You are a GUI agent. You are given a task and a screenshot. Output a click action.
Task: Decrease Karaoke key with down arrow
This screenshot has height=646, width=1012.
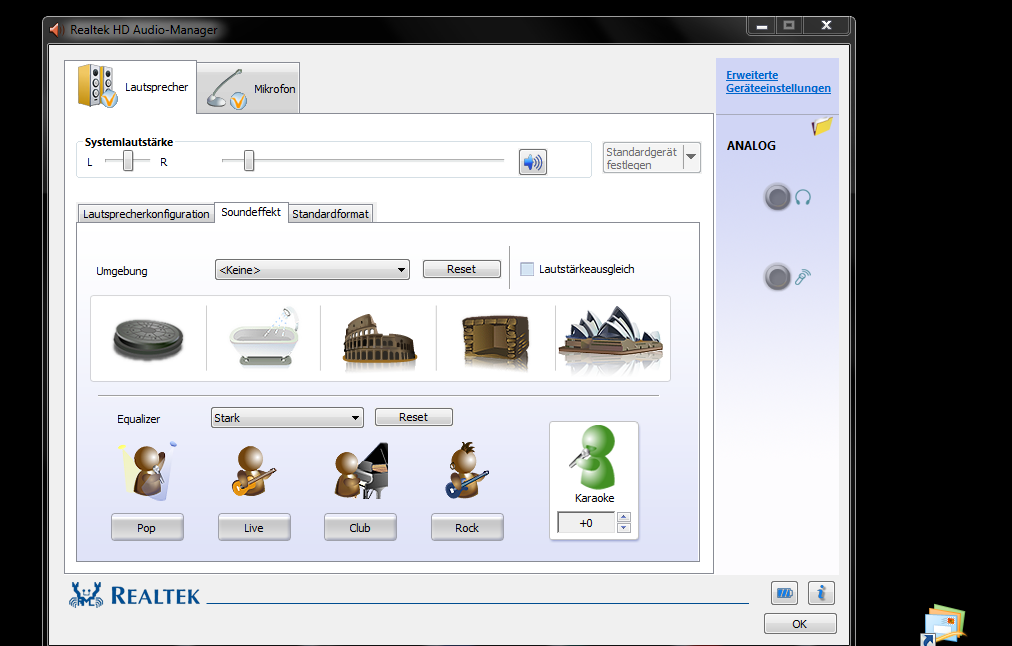623,528
